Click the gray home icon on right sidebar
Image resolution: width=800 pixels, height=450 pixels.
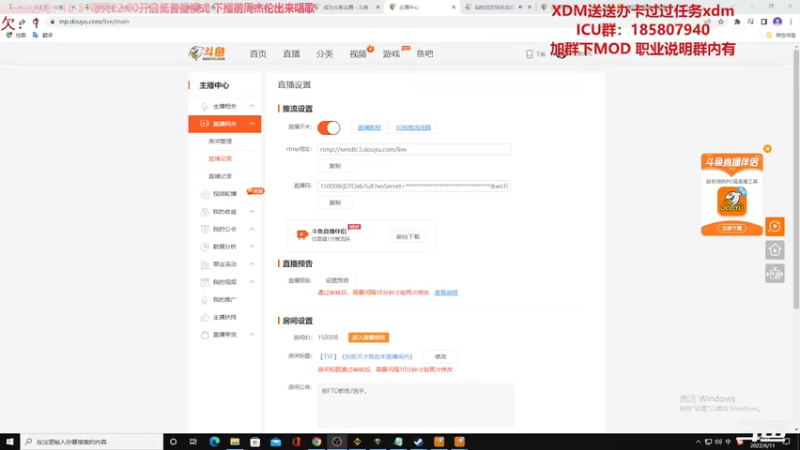[774, 250]
